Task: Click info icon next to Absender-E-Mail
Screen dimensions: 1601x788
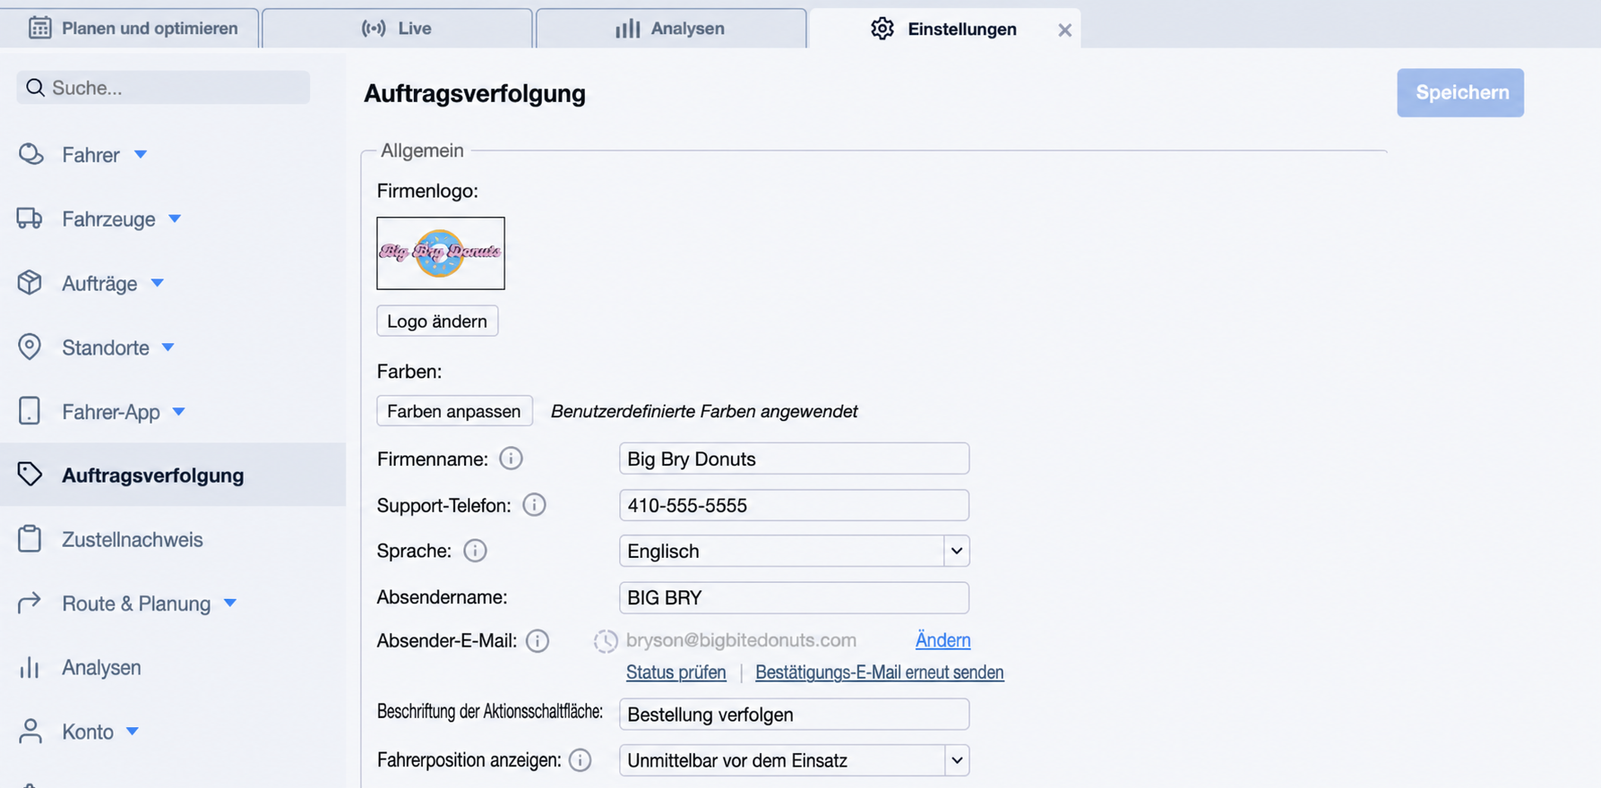Action: 537,641
